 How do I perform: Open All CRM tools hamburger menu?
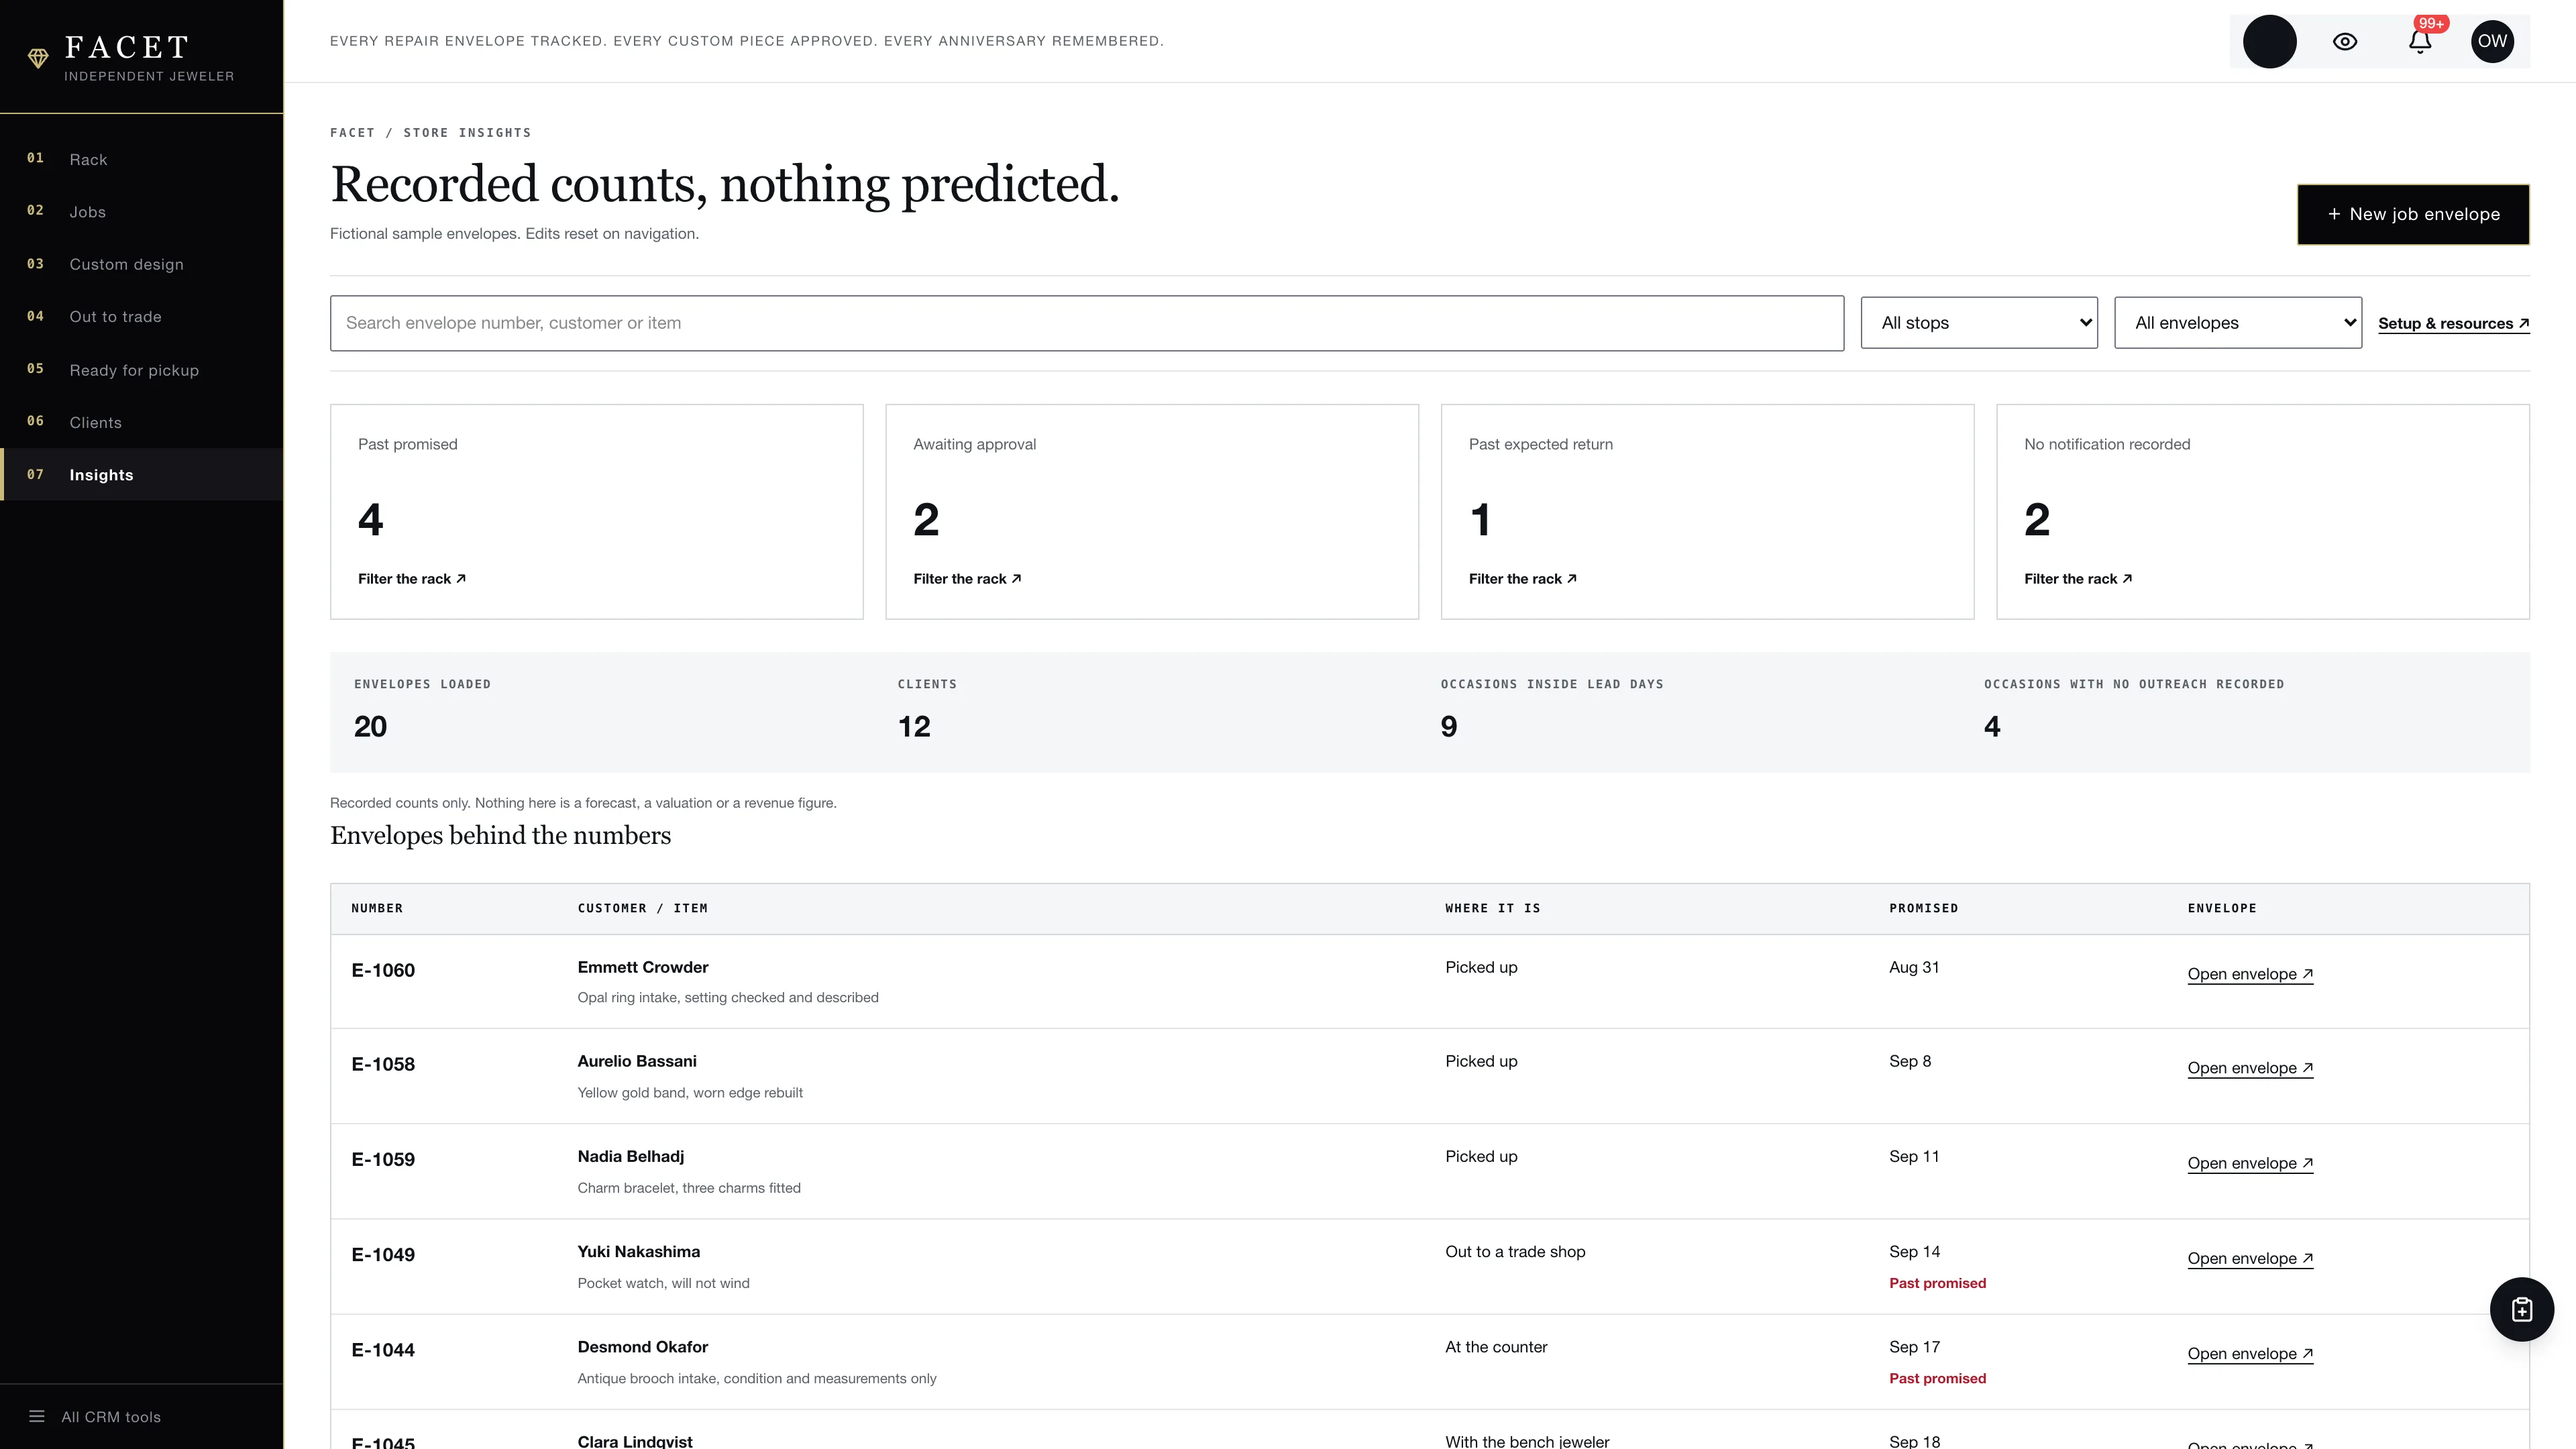(95, 1416)
